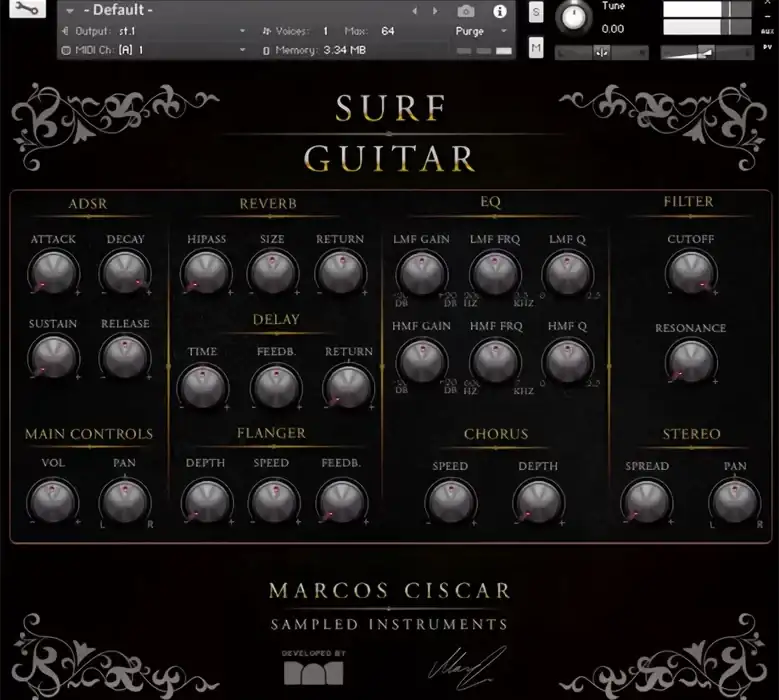The image size is (779, 700).
Task: Click the LMF Frq knob
Action: point(495,274)
